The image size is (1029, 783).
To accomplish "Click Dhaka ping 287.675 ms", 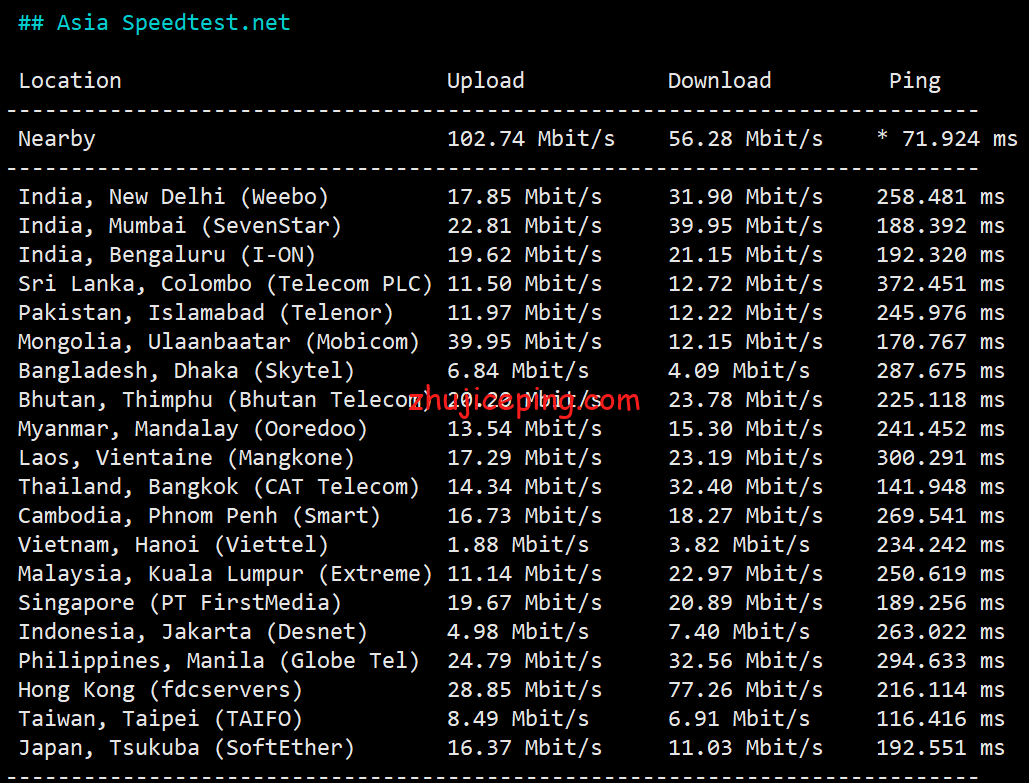I will tap(940, 370).
